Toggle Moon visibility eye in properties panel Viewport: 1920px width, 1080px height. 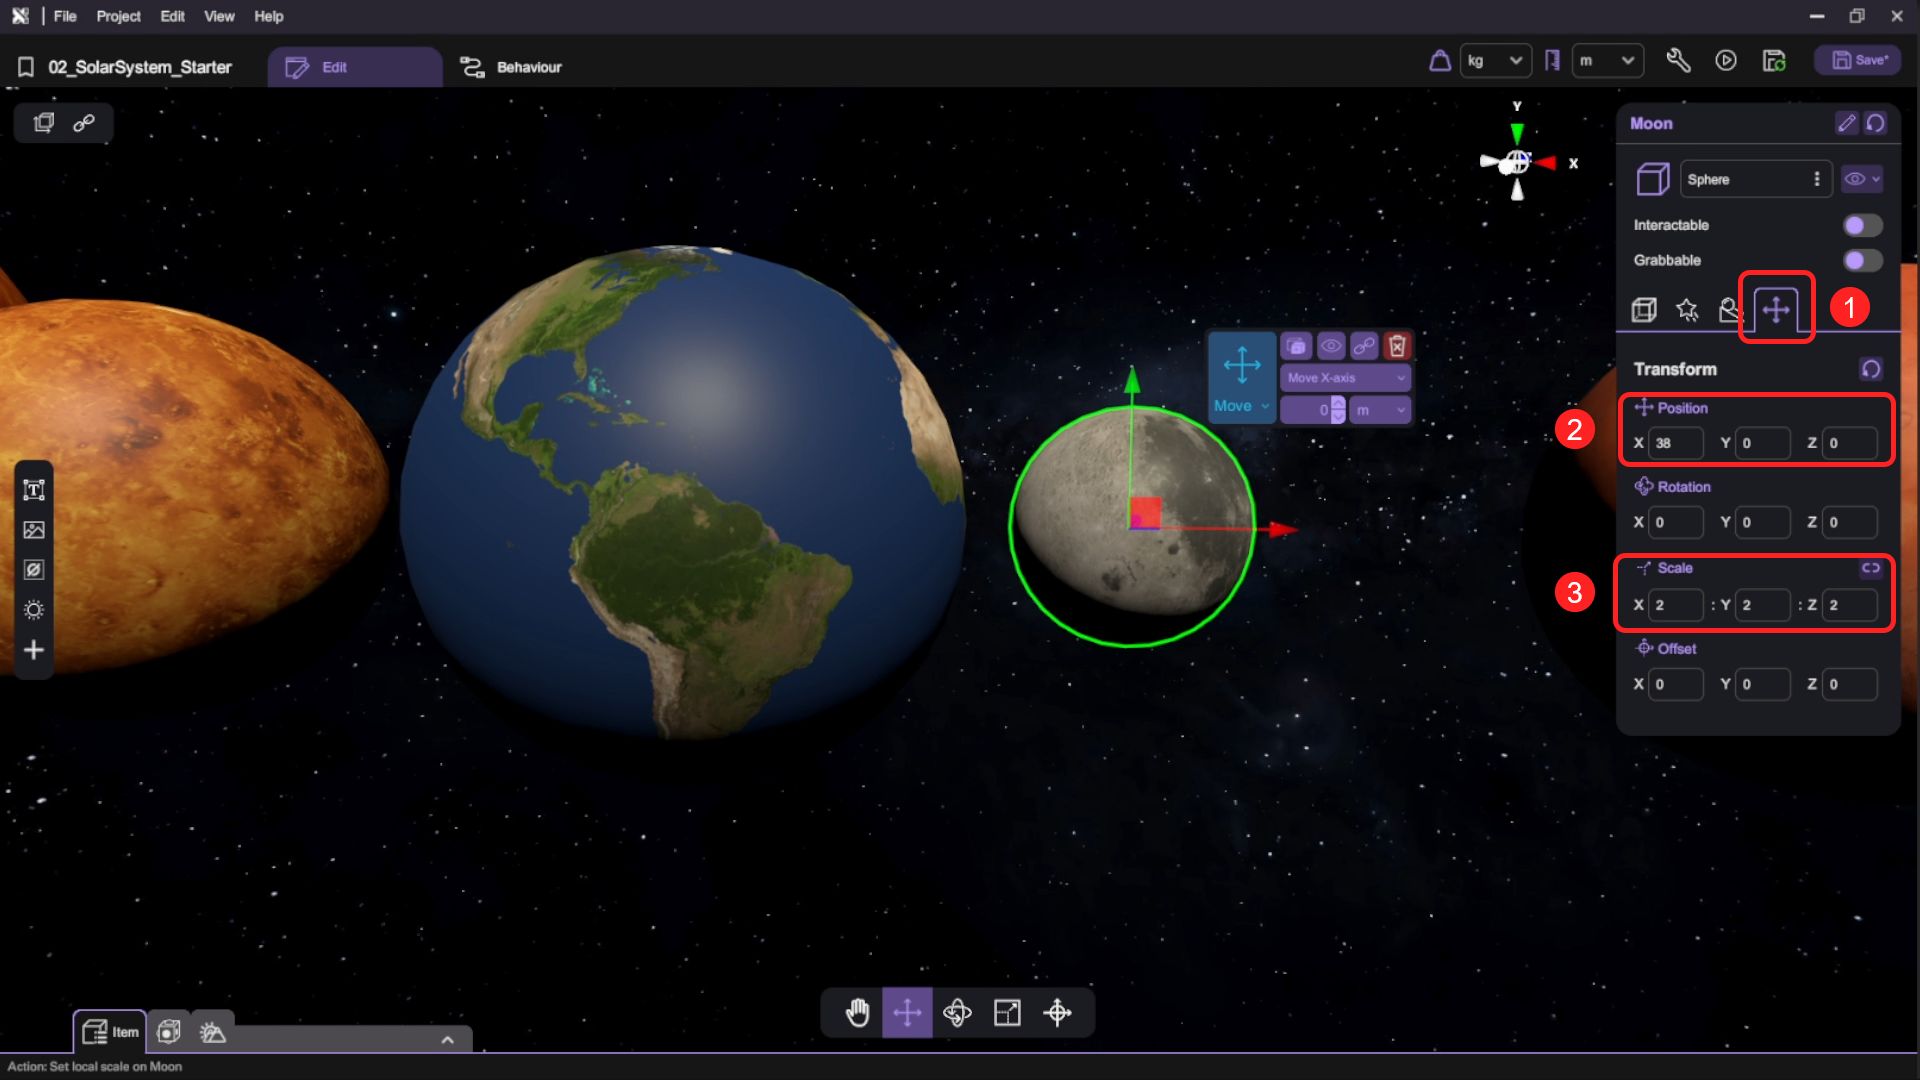coord(1855,179)
